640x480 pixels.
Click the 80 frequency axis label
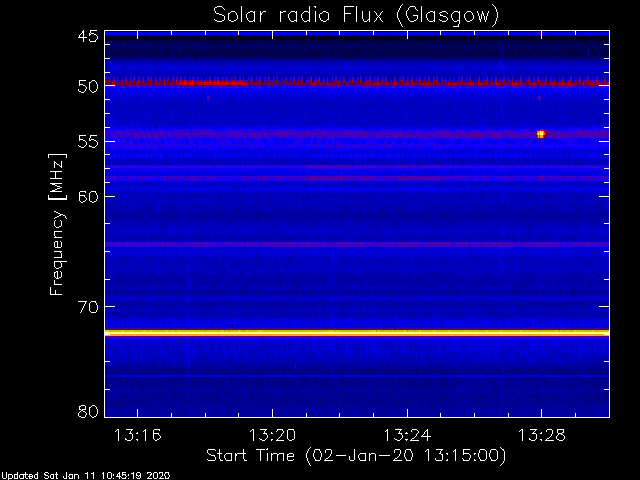coord(88,411)
